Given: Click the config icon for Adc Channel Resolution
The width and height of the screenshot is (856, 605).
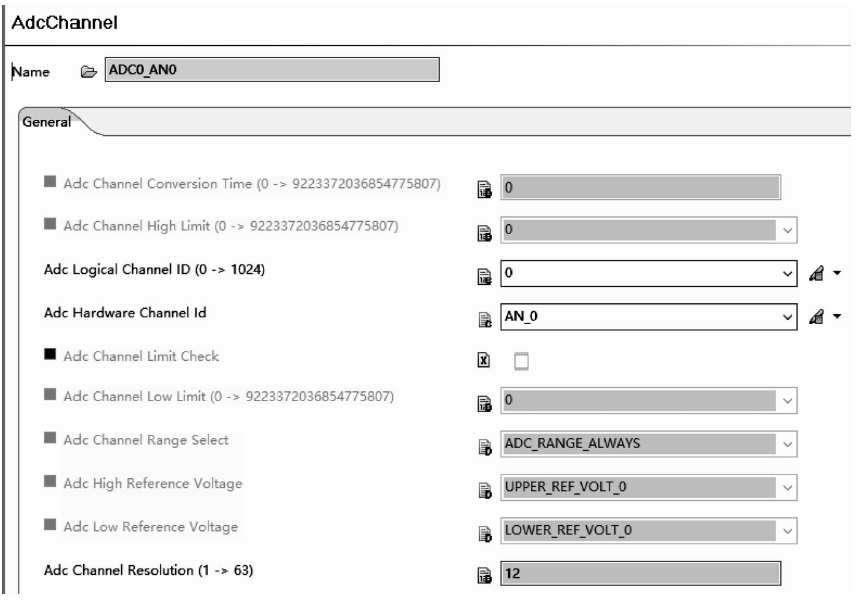Looking at the screenshot, I should [484, 575].
